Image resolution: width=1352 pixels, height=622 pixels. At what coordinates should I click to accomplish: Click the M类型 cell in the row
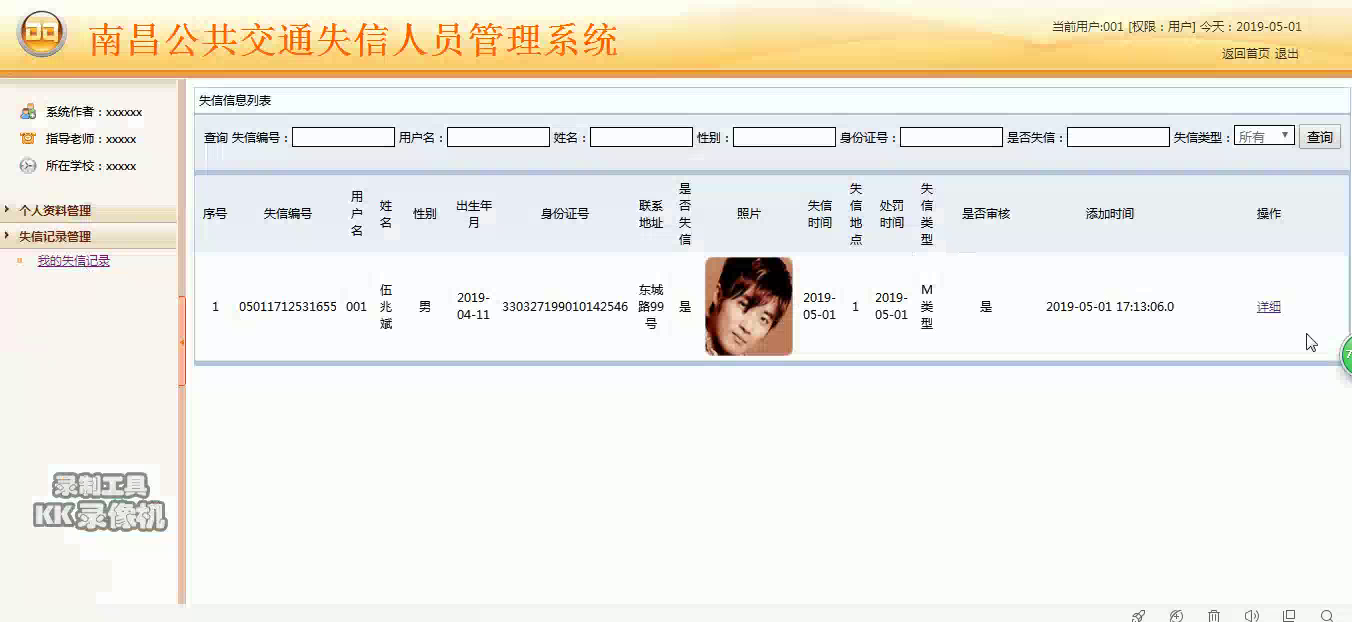pos(927,307)
